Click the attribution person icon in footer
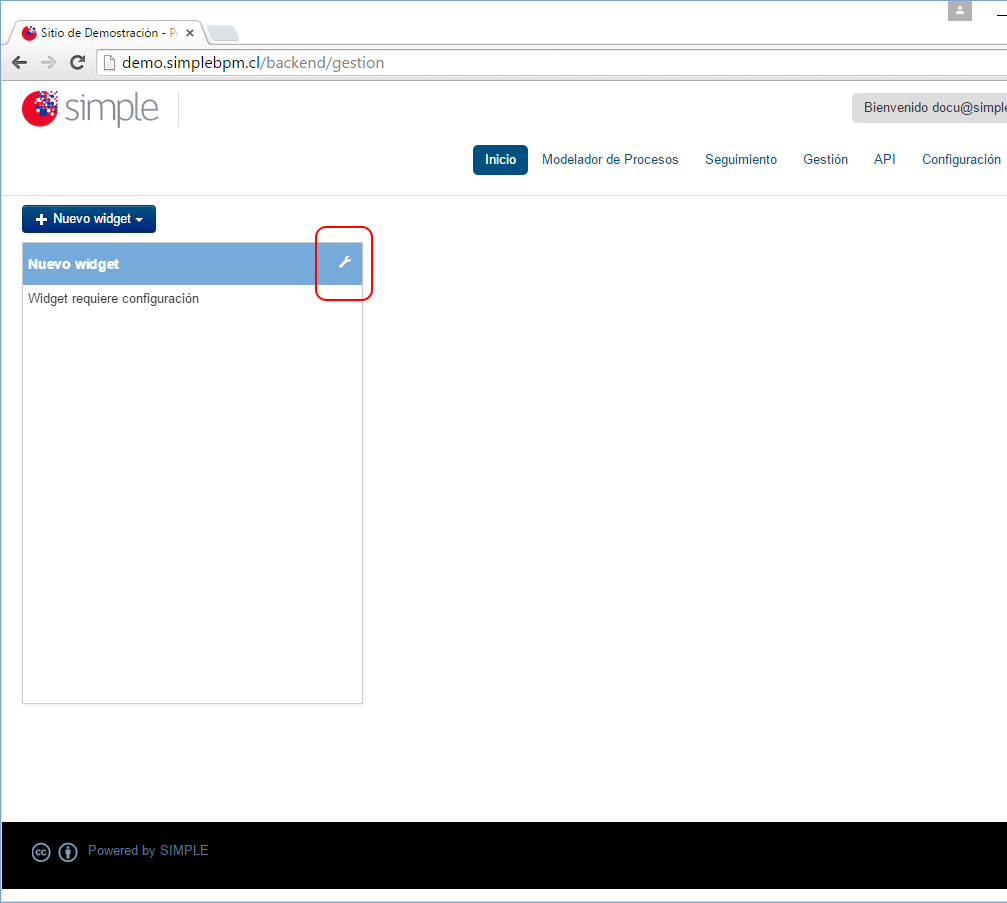Screen dimensions: 1007x903 pyautogui.click(x=68, y=852)
